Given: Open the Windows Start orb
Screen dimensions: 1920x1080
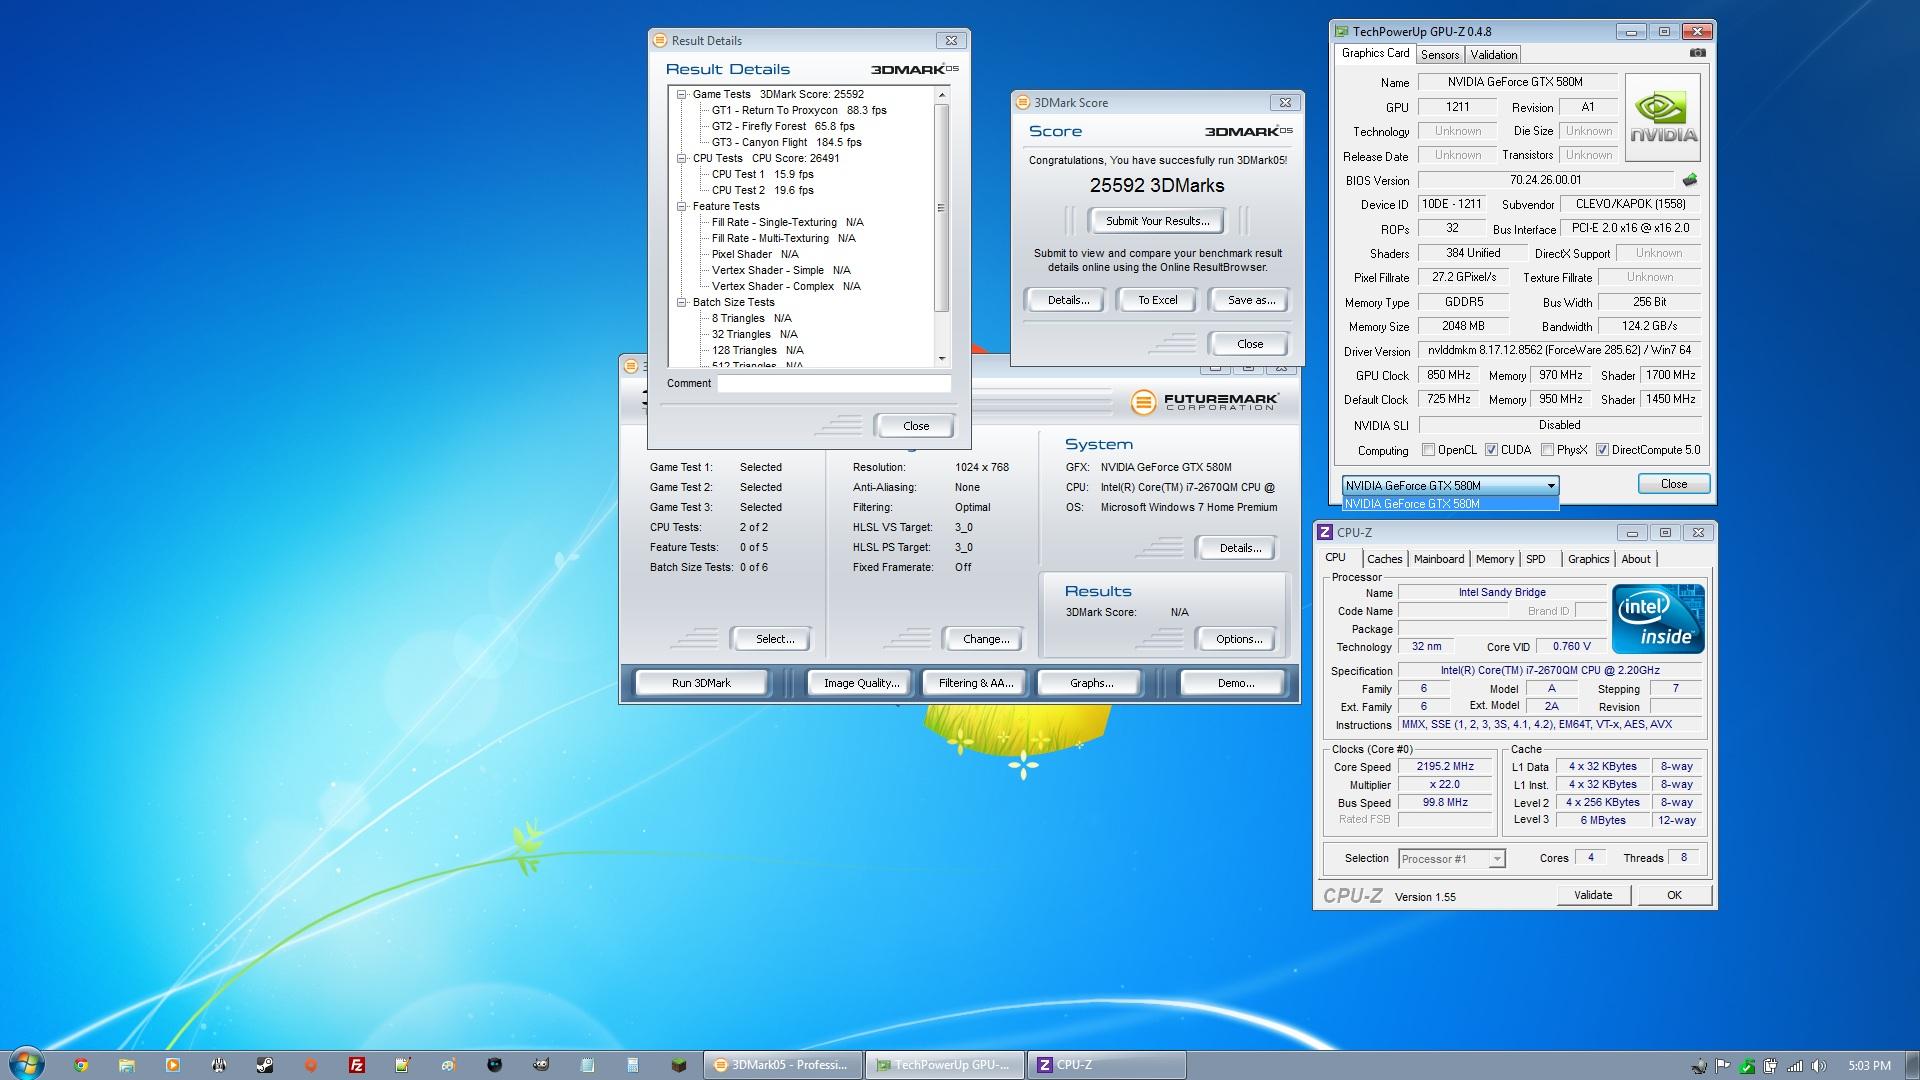Looking at the screenshot, I should click(27, 1064).
